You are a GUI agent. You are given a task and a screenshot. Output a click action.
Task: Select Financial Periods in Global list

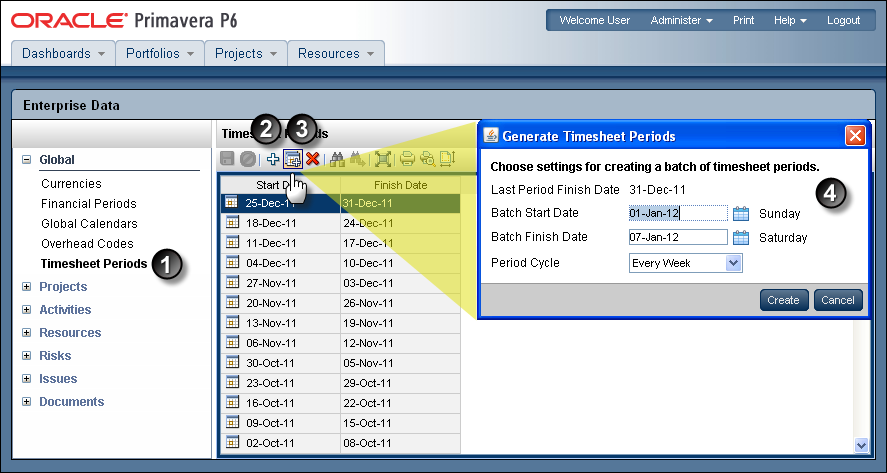89,204
